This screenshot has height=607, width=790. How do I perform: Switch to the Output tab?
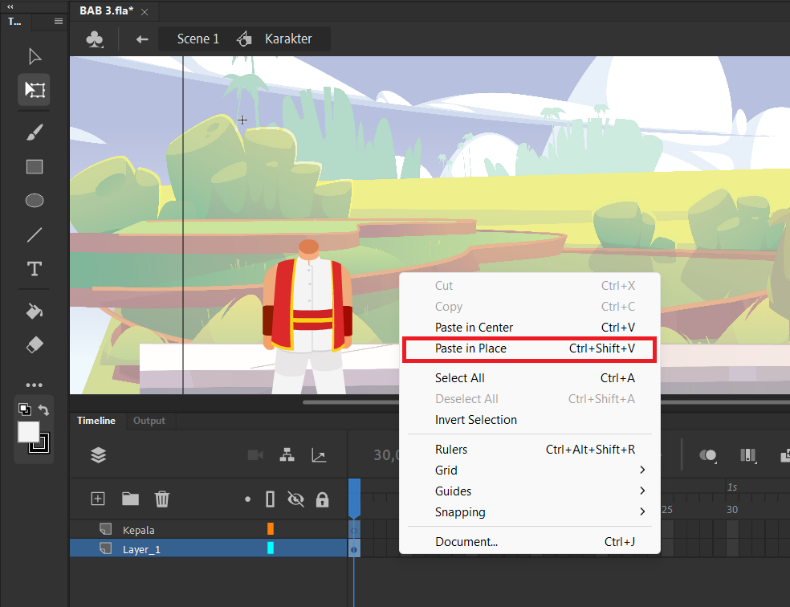(x=149, y=421)
